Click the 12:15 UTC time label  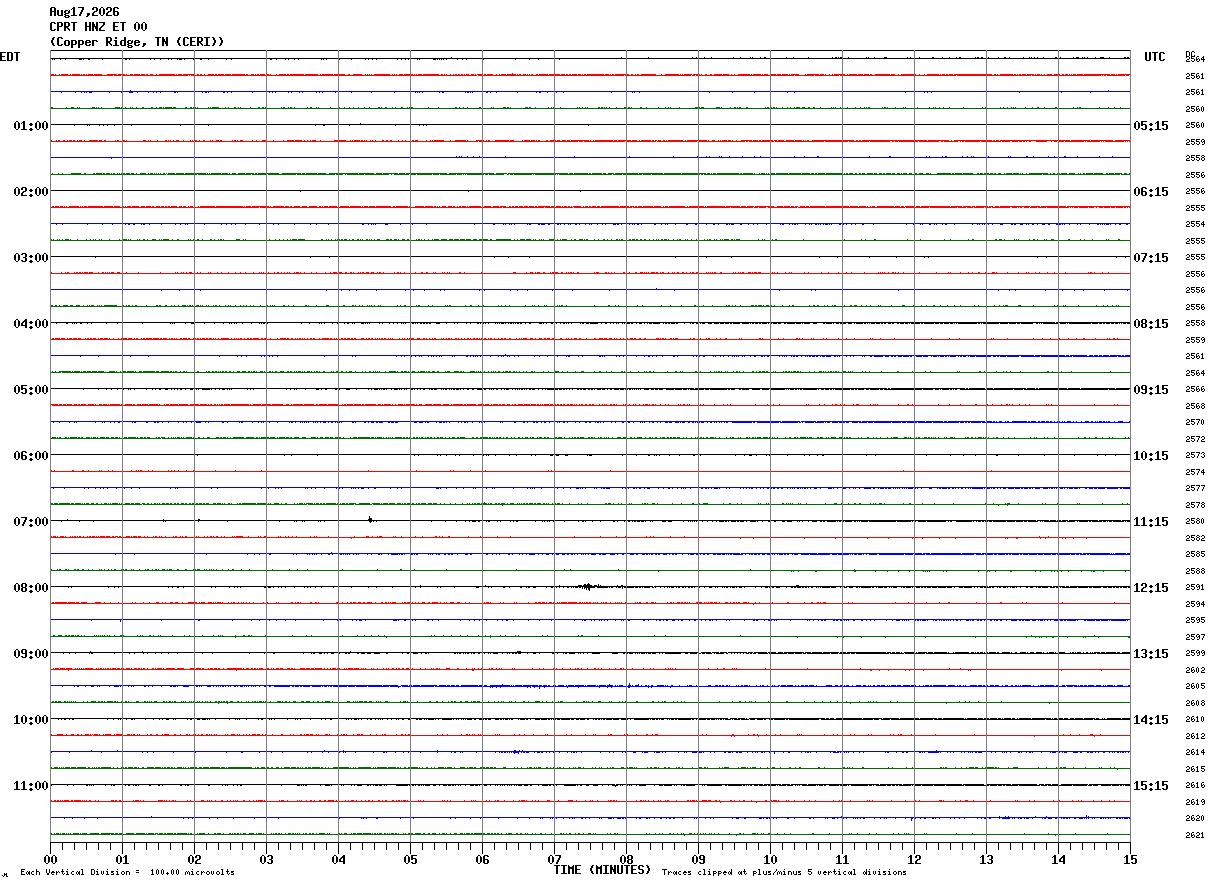(1150, 588)
